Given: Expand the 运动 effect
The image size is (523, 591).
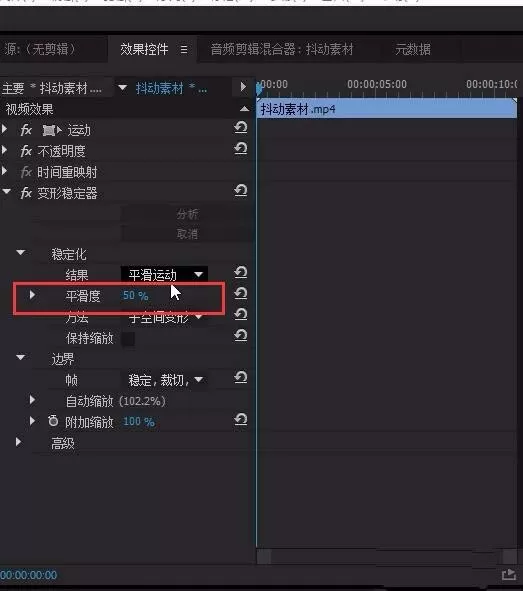Looking at the screenshot, I should [x=4, y=129].
